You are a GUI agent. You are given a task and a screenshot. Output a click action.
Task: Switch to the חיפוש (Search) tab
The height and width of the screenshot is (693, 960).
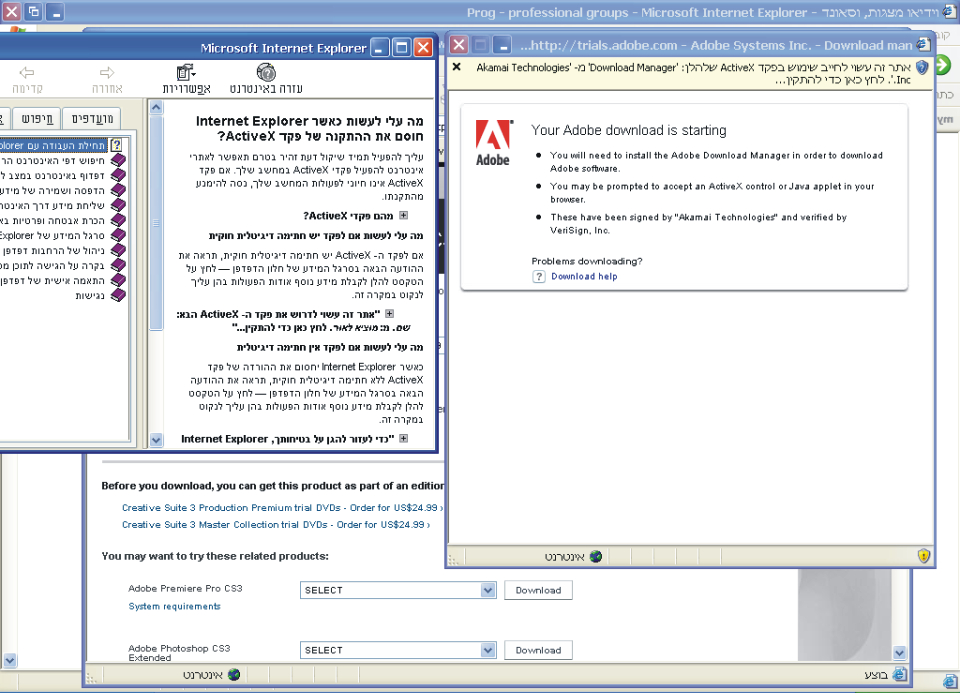[x=37, y=118]
